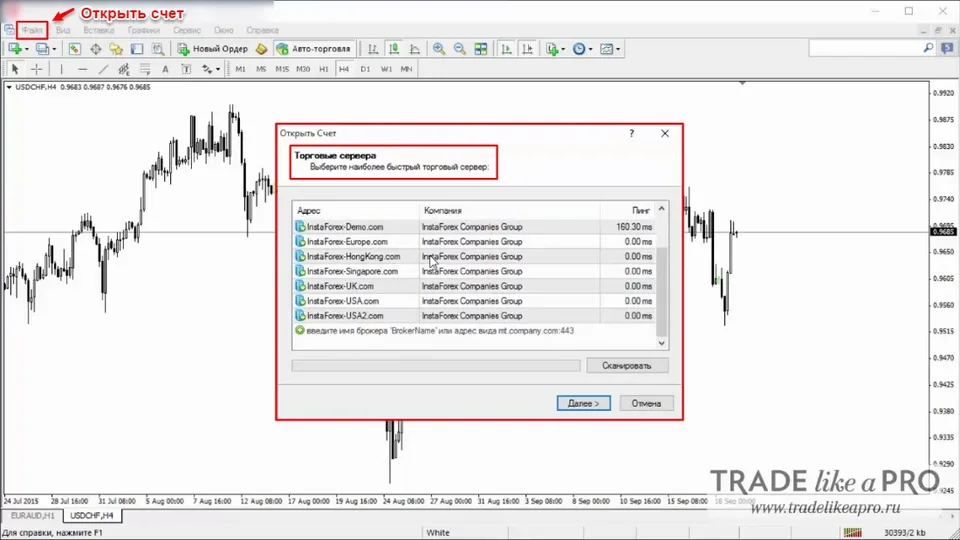Viewport: 960px width, 540px height.
Task: Select the text 'A' tool
Action: point(165,69)
